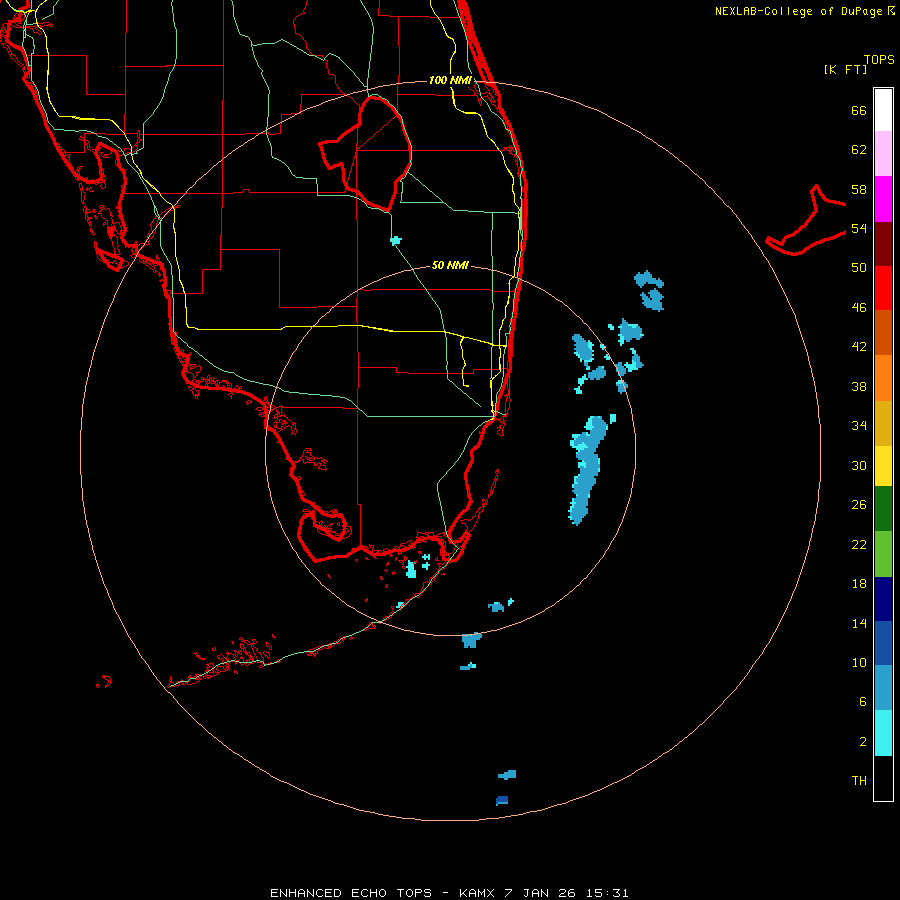
Task: Click the 'TH' legend label
Action: coord(859,781)
